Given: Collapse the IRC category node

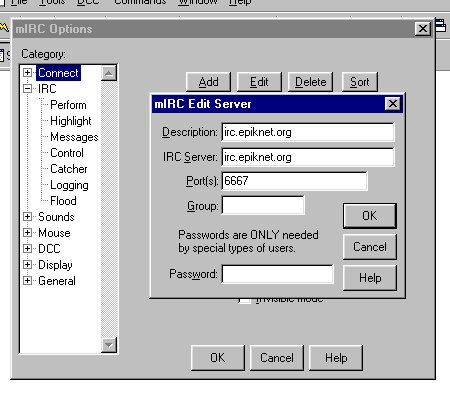Looking at the screenshot, I should tap(27, 89).
